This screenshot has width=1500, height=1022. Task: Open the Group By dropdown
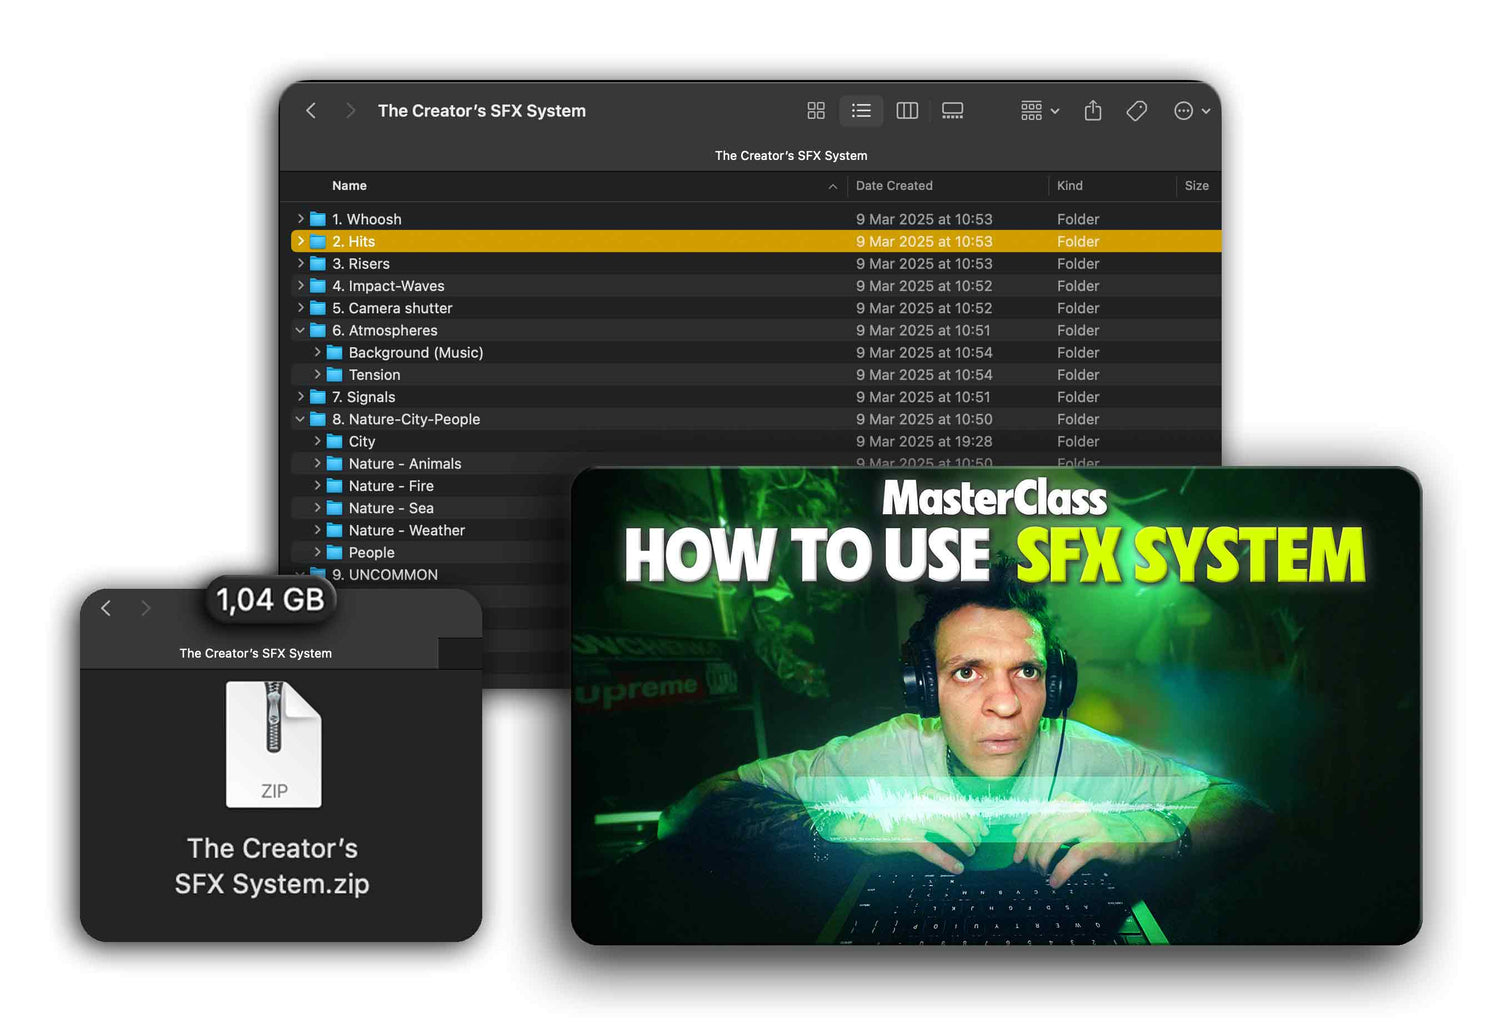click(x=1039, y=111)
